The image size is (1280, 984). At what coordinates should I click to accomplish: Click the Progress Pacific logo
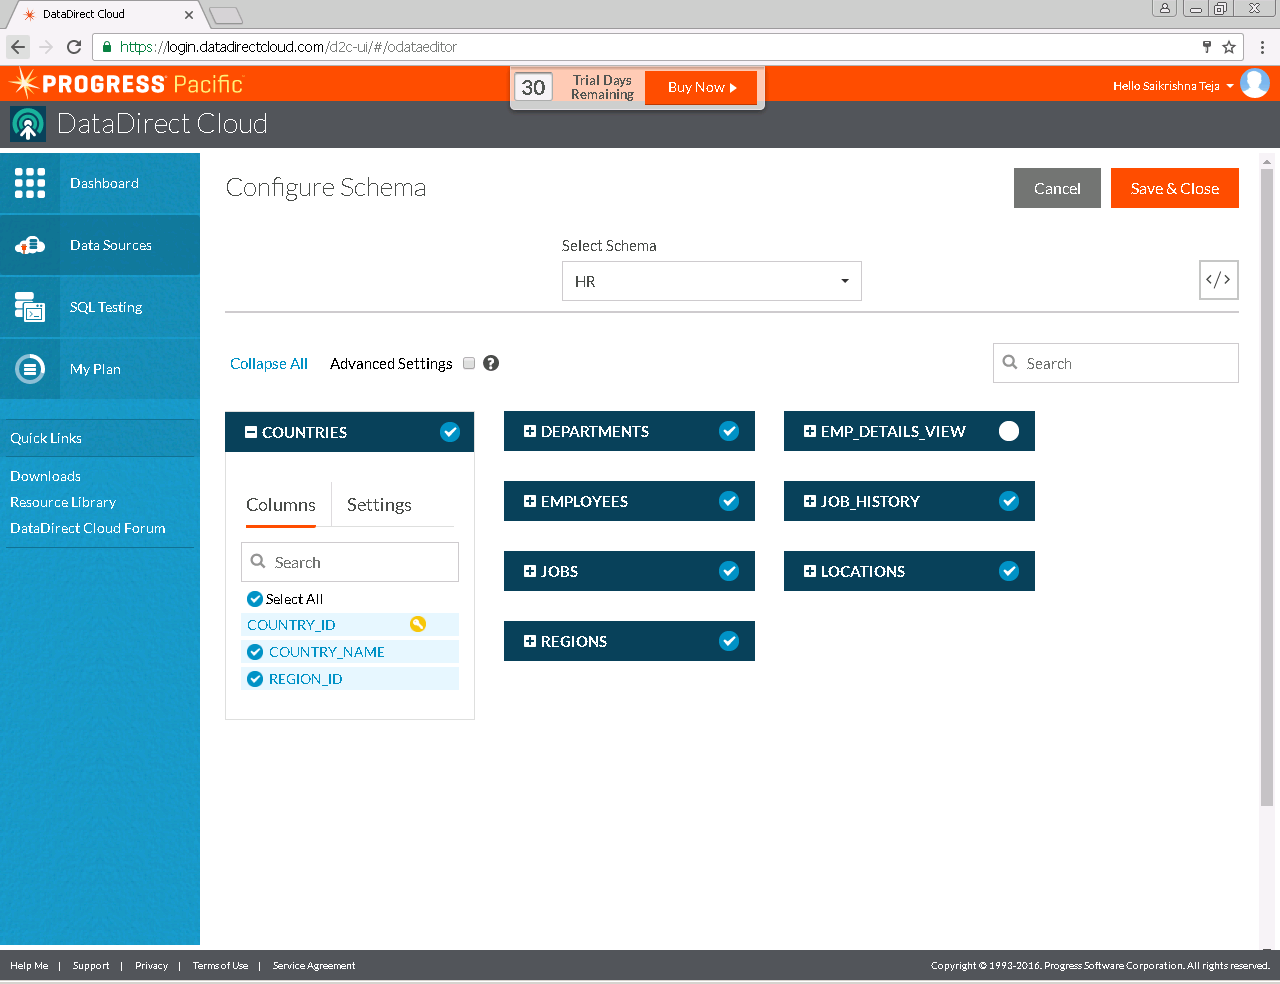click(x=126, y=84)
